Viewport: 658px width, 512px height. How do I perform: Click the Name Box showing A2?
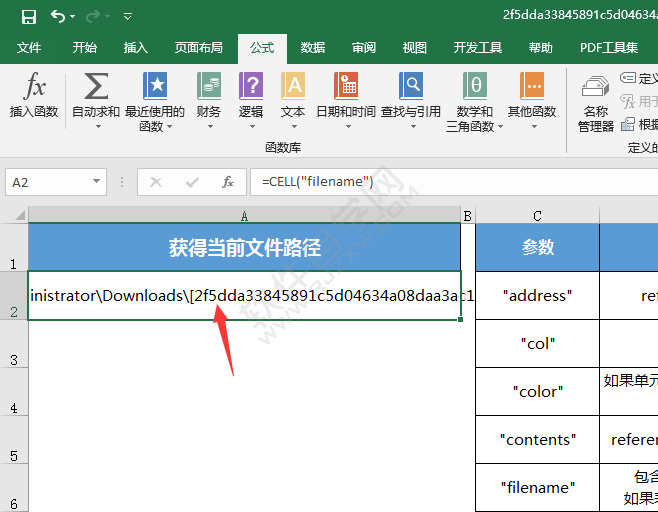47,182
